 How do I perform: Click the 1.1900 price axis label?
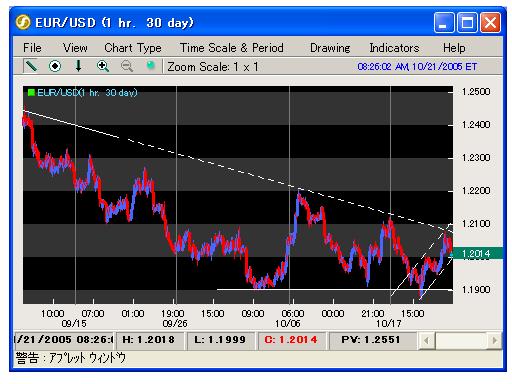coord(476,289)
